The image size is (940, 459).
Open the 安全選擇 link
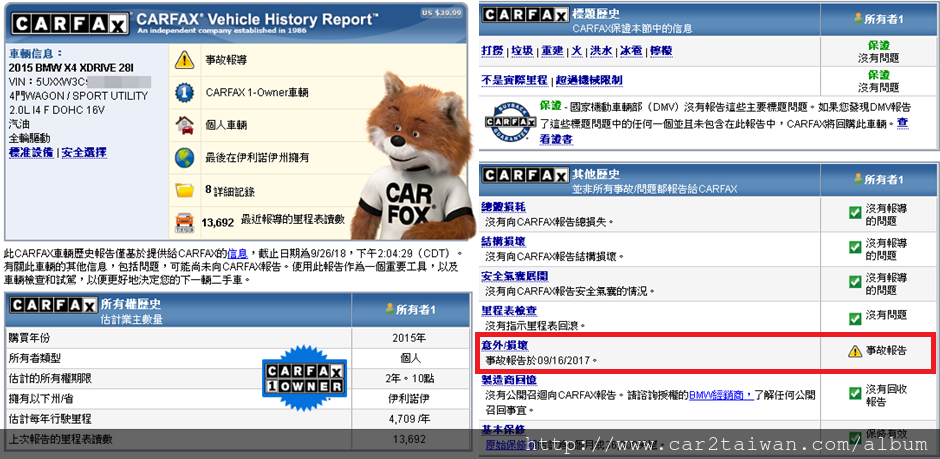click(84, 152)
